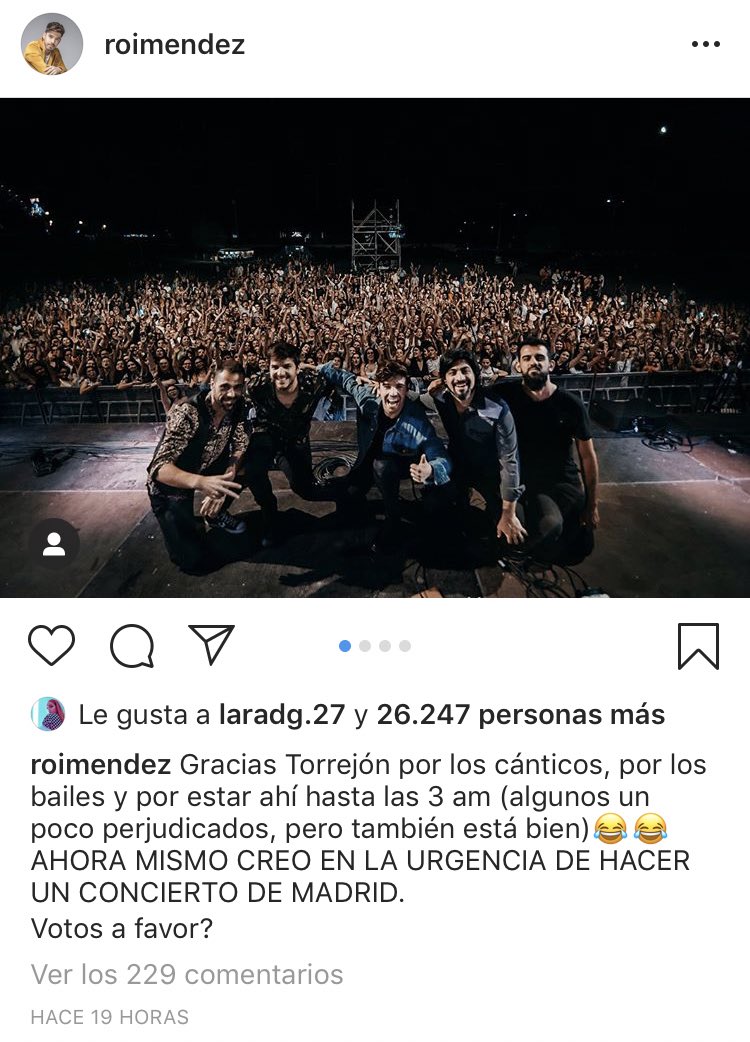Save post with the bookmark icon

pyautogui.click(x=698, y=646)
